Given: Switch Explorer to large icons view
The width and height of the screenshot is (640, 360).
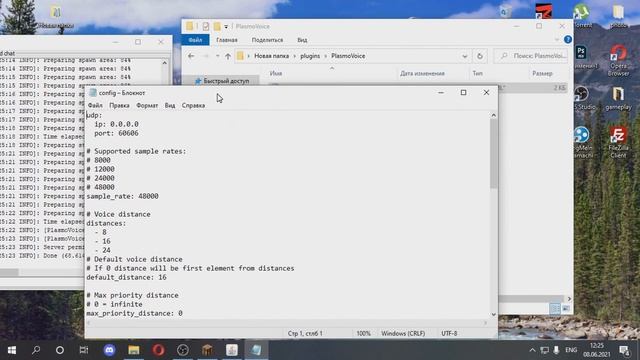Looking at the screenshot, I should click(566, 309).
